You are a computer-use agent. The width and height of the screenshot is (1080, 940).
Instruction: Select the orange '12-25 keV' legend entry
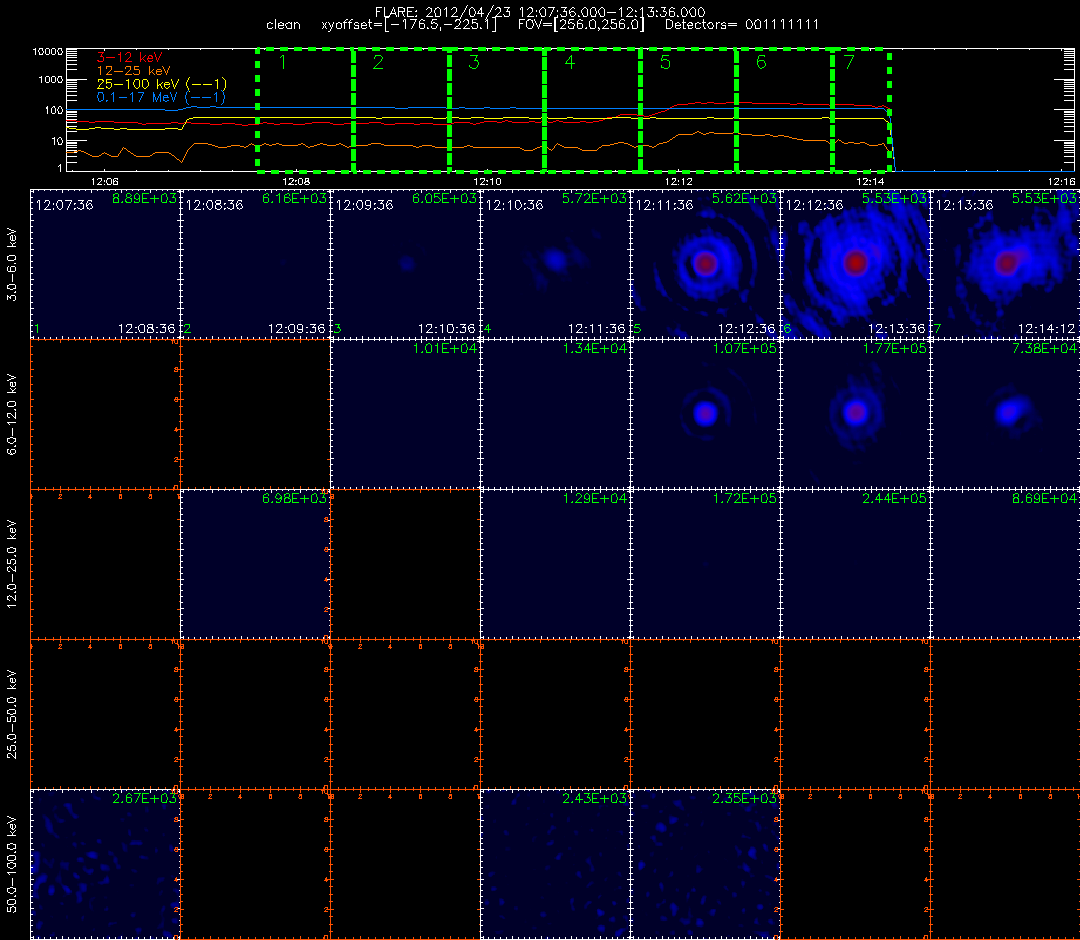(133, 70)
